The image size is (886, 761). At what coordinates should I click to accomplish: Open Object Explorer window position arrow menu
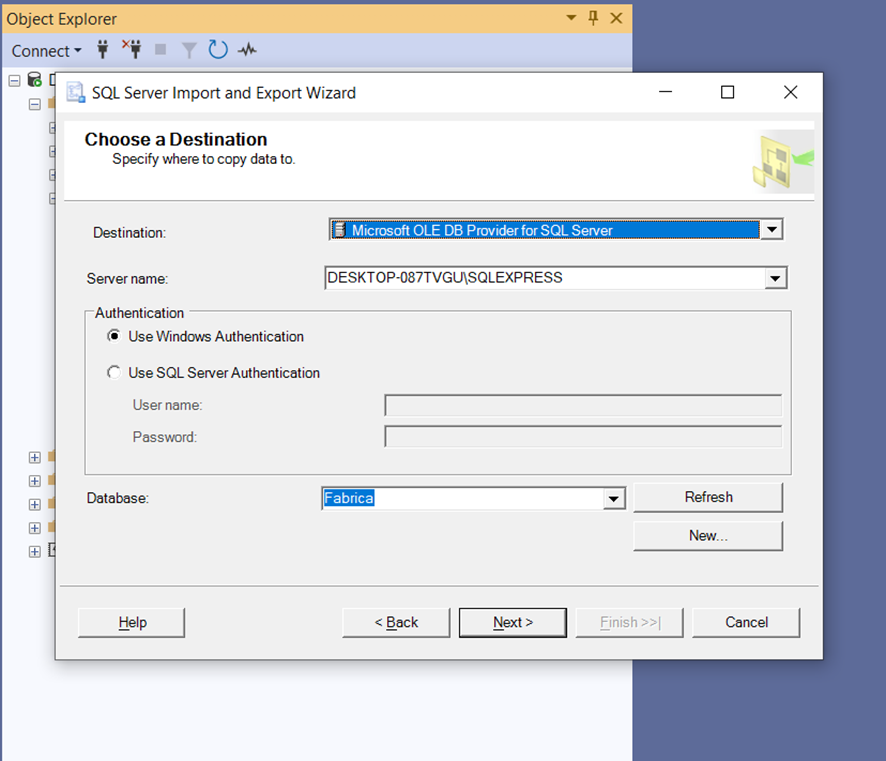pos(571,18)
